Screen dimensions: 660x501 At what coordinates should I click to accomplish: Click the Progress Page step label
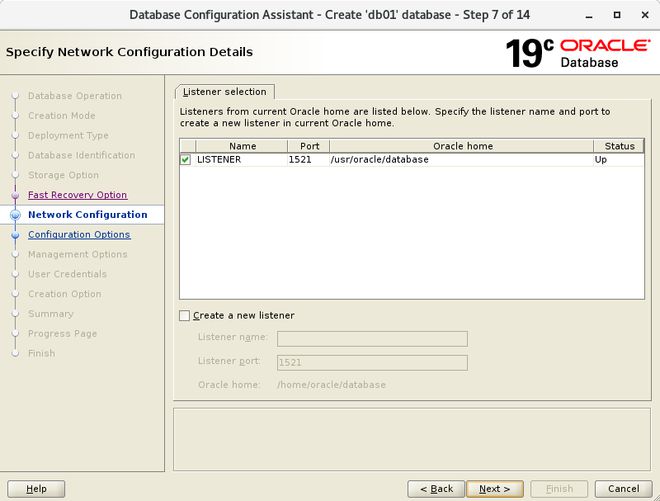62,333
